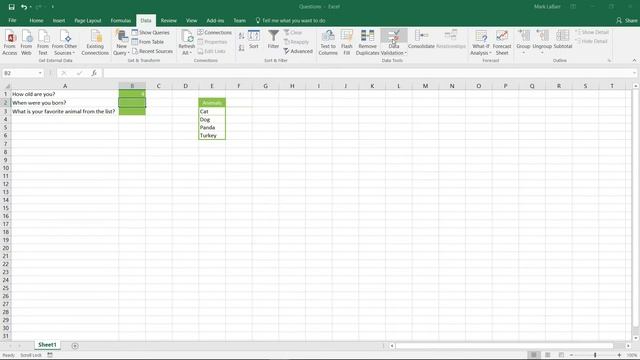Click Show Queries
This screenshot has height=360, width=640.
pyautogui.click(x=151, y=32)
